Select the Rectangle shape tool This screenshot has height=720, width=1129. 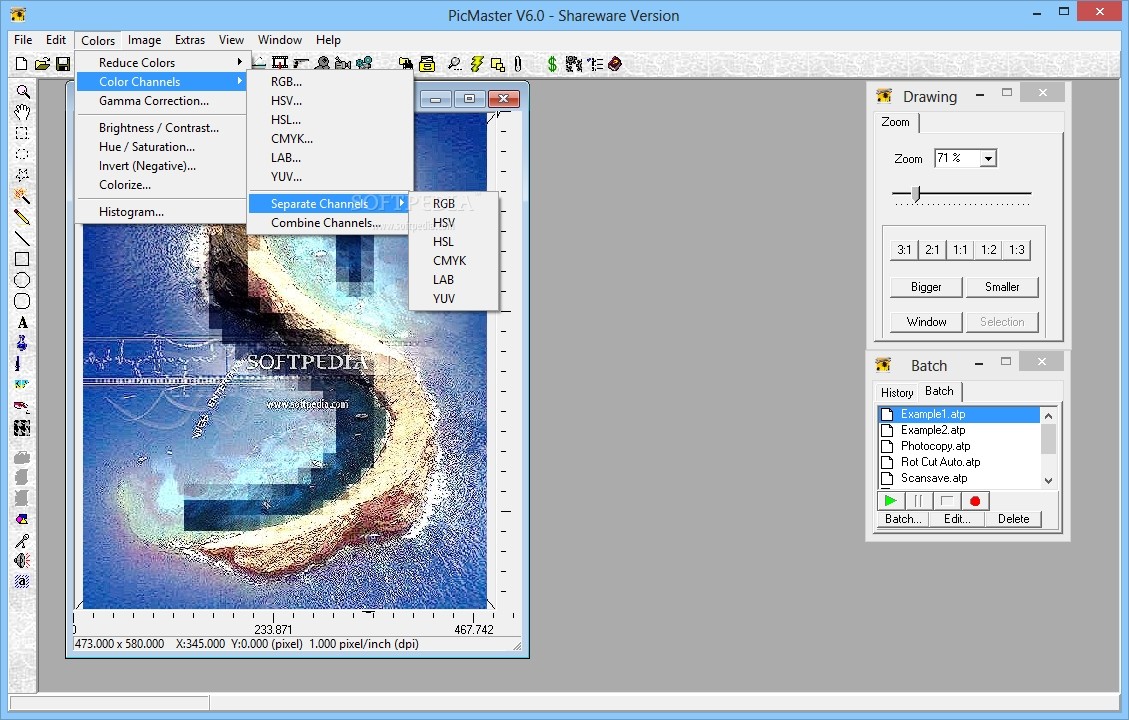pos(22,259)
